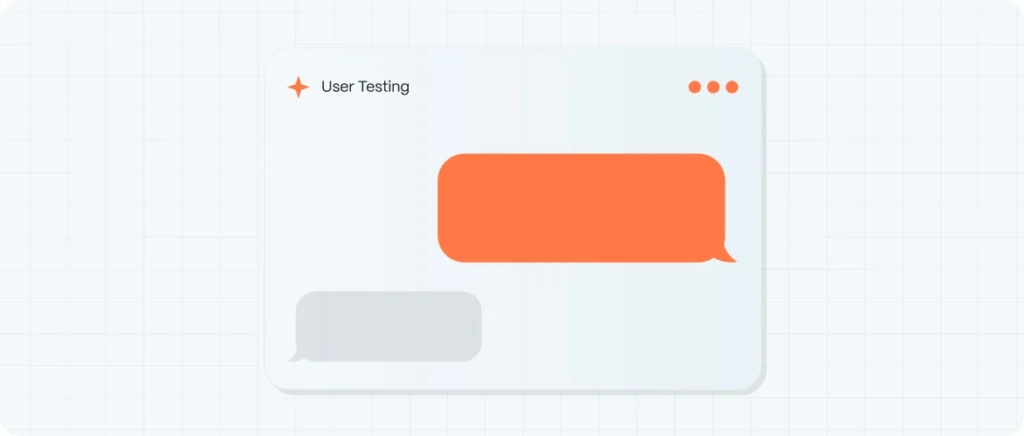Select the gray chat message bubble
The image size is (1024, 436).
389,325
